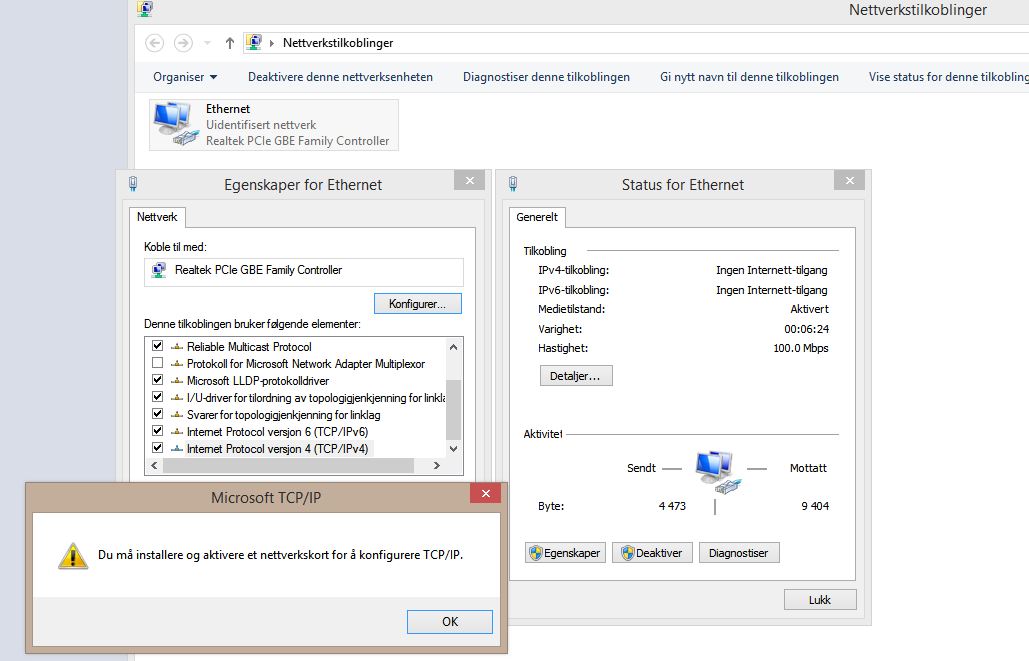Click the Egenskaper for Ethernet title bar icon
The height and width of the screenshot is (661, 1029).
[133, 184]
